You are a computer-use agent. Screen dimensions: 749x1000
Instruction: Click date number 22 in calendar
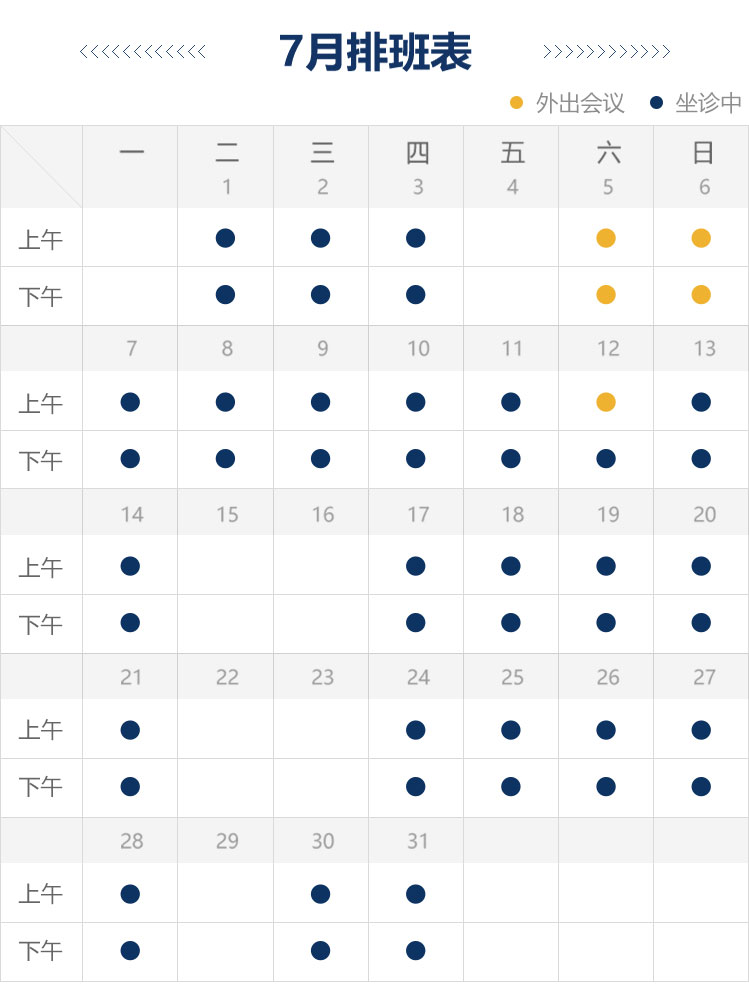(227, 677)
